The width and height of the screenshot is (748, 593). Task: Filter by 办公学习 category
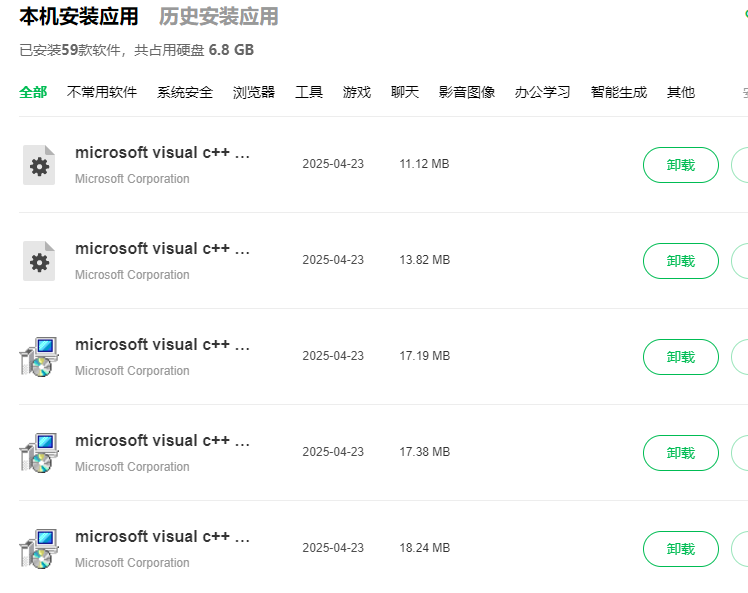click(542, 92)
